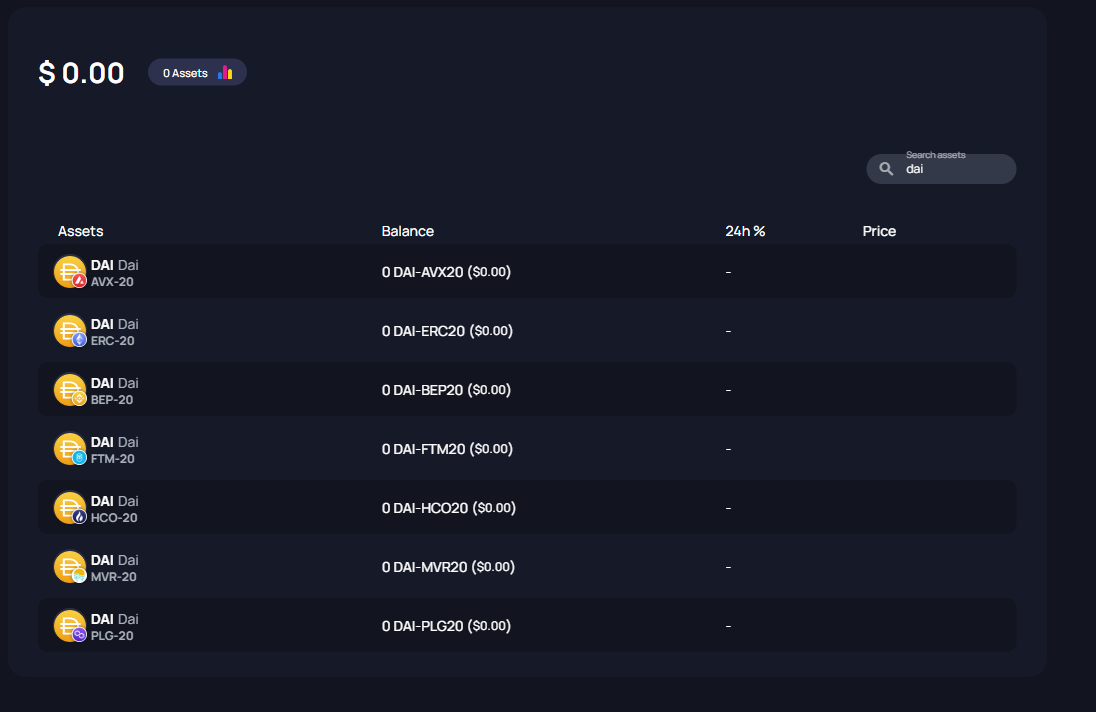
Task: Click the DAI MVR-20 coin icon
Action: [x=70, y=567]
